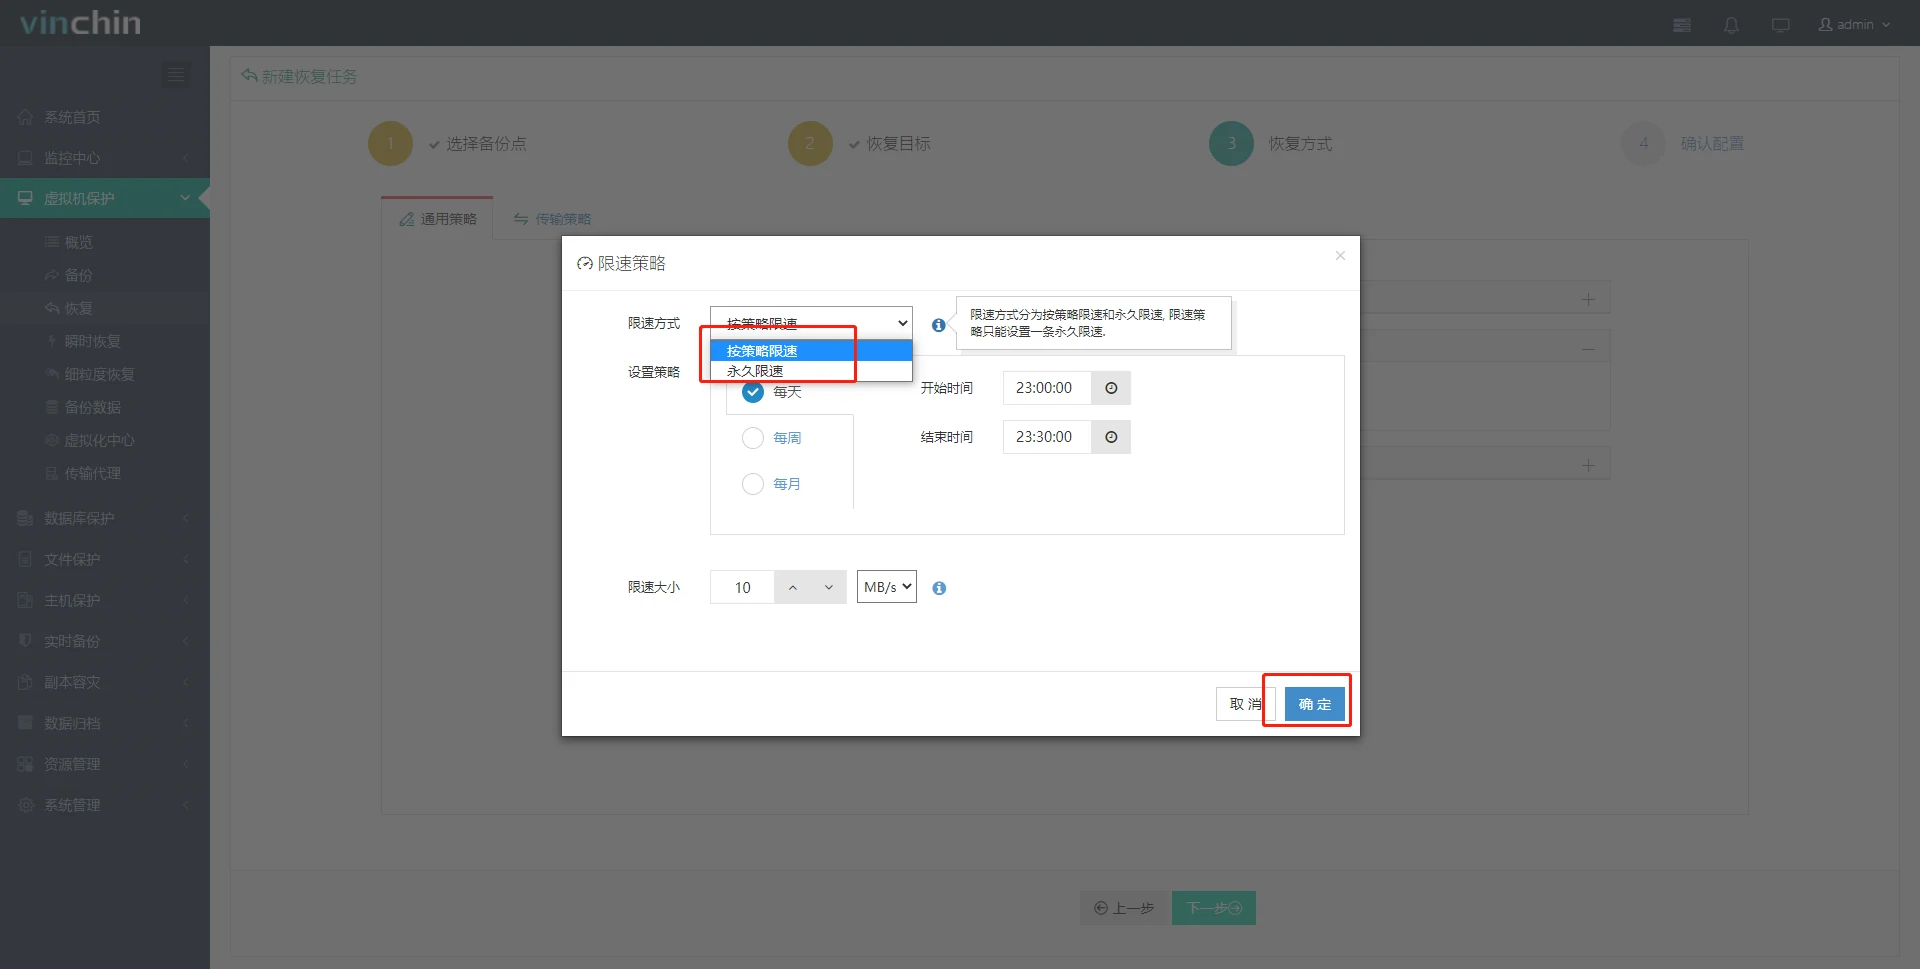Screen dimensions: 1920x969
Task: Toggle the sidebar hamburger menu
Action: [x=176, y=75]
